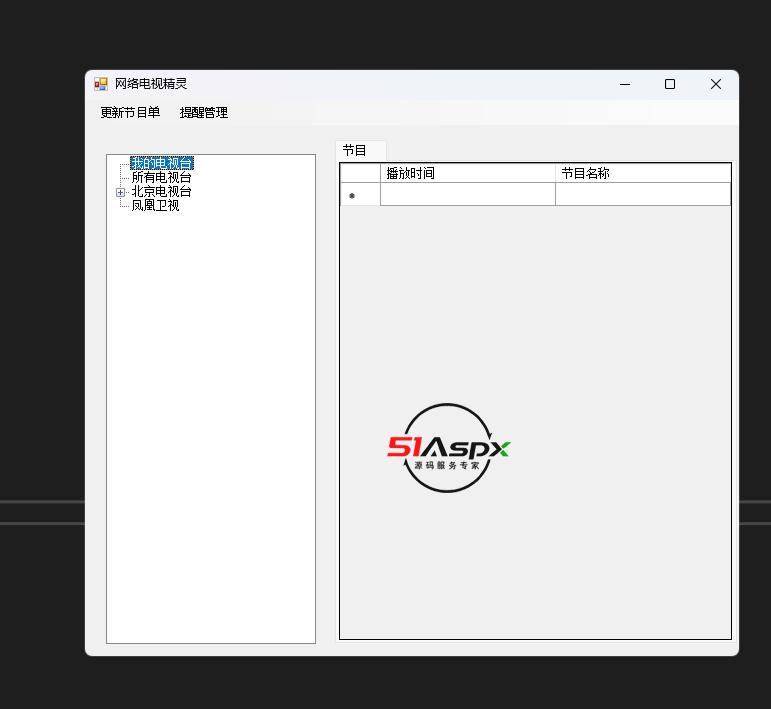Select the 我的电视台 tree node
Screen dimensions: 771x709
pos(162,163)
